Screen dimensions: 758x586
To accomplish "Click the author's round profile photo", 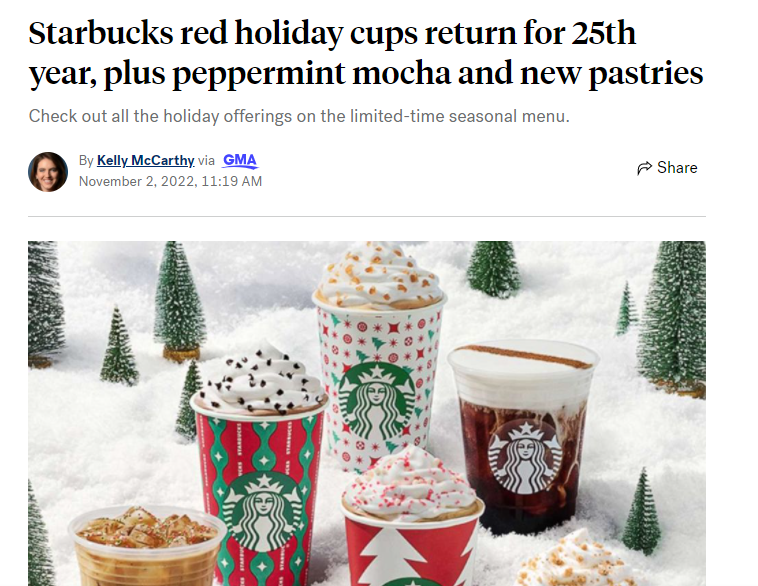I will click(x=48, y=172).
